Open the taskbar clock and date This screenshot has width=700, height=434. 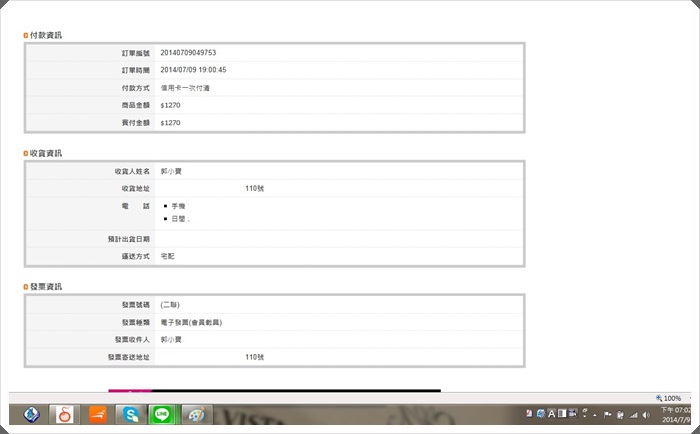(675, 414)
